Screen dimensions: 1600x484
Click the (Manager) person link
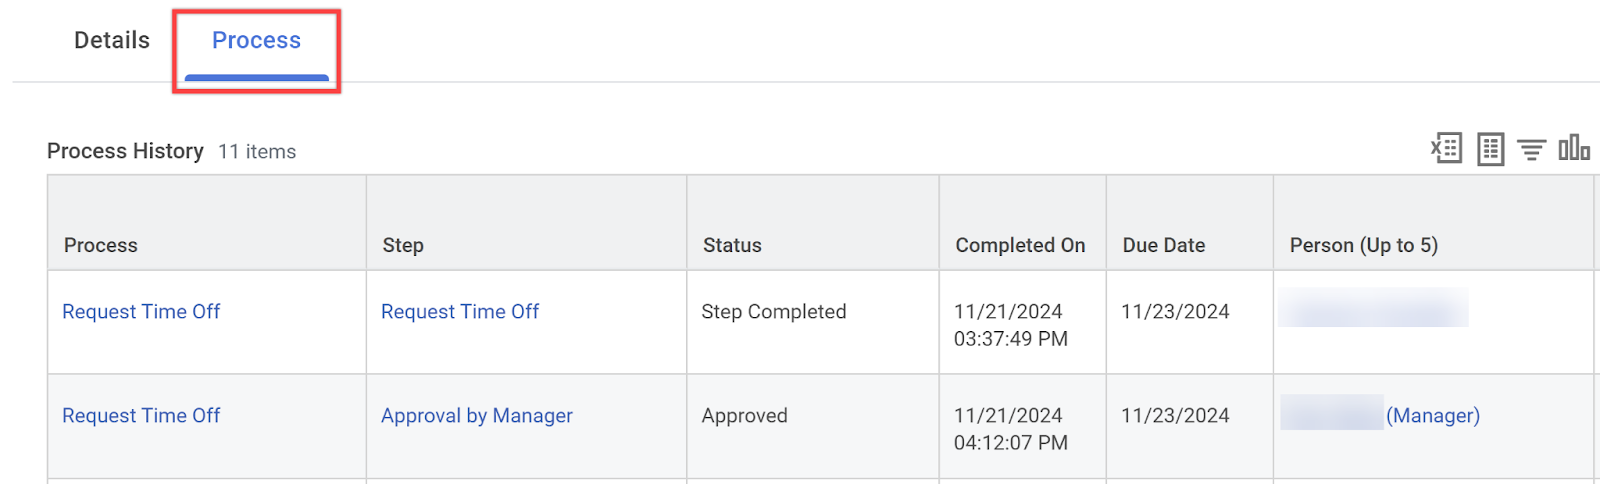1433,416
